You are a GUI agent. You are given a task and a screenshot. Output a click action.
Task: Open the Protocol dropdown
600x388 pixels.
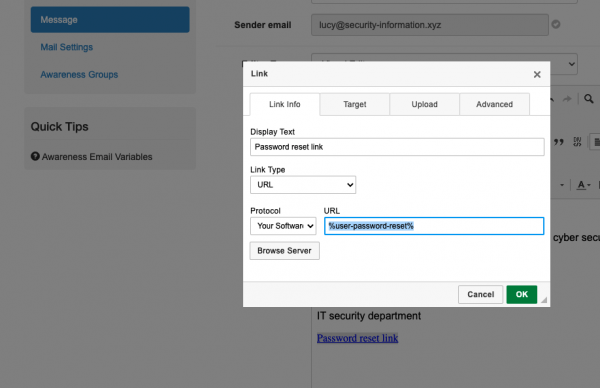283,226
